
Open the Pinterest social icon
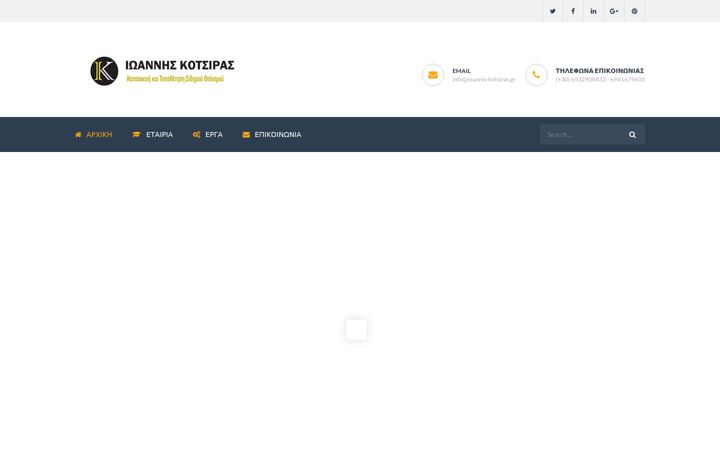(634, 11)
